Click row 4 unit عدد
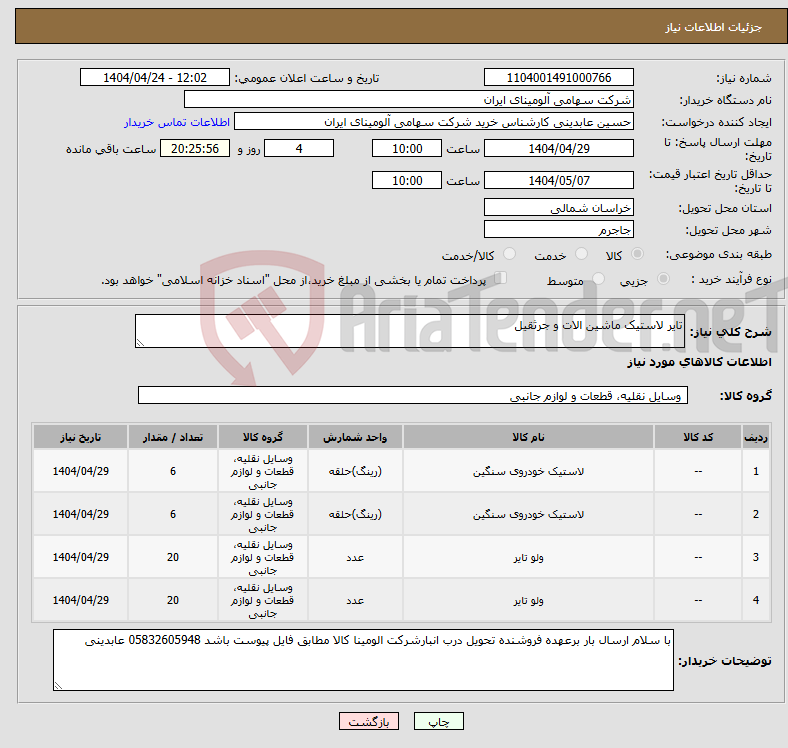Image resolution: width=788 pixels, height=748 pixels. pyautogui.click(x=355, y=600)
